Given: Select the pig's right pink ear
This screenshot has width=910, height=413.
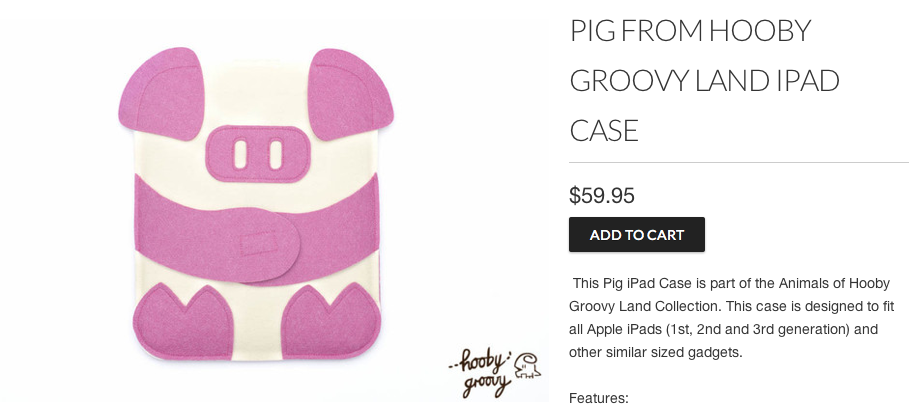Looking at the screenshot, I should coord(351,94).
